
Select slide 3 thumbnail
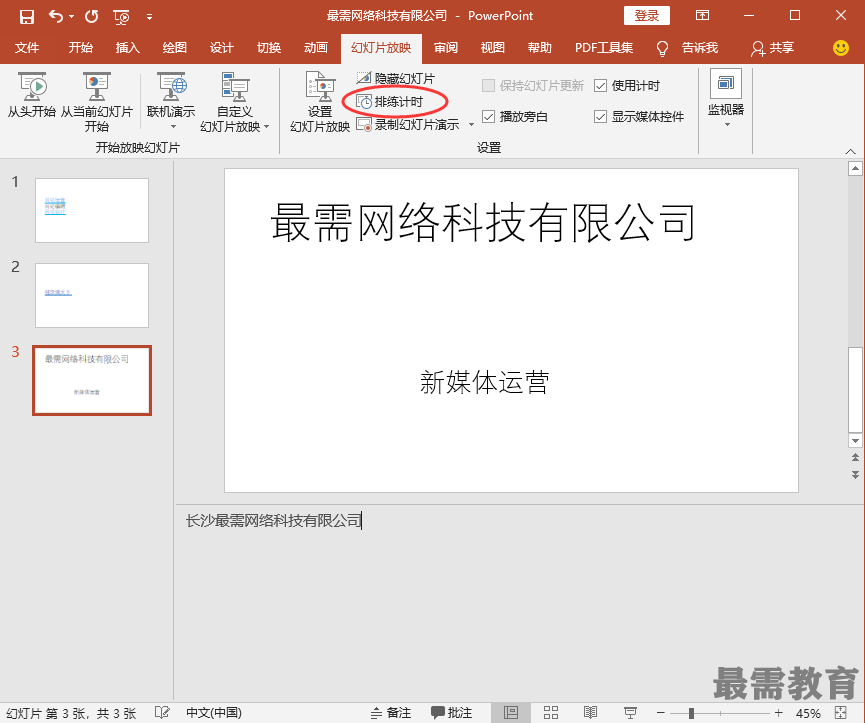[x=92, y=380]
